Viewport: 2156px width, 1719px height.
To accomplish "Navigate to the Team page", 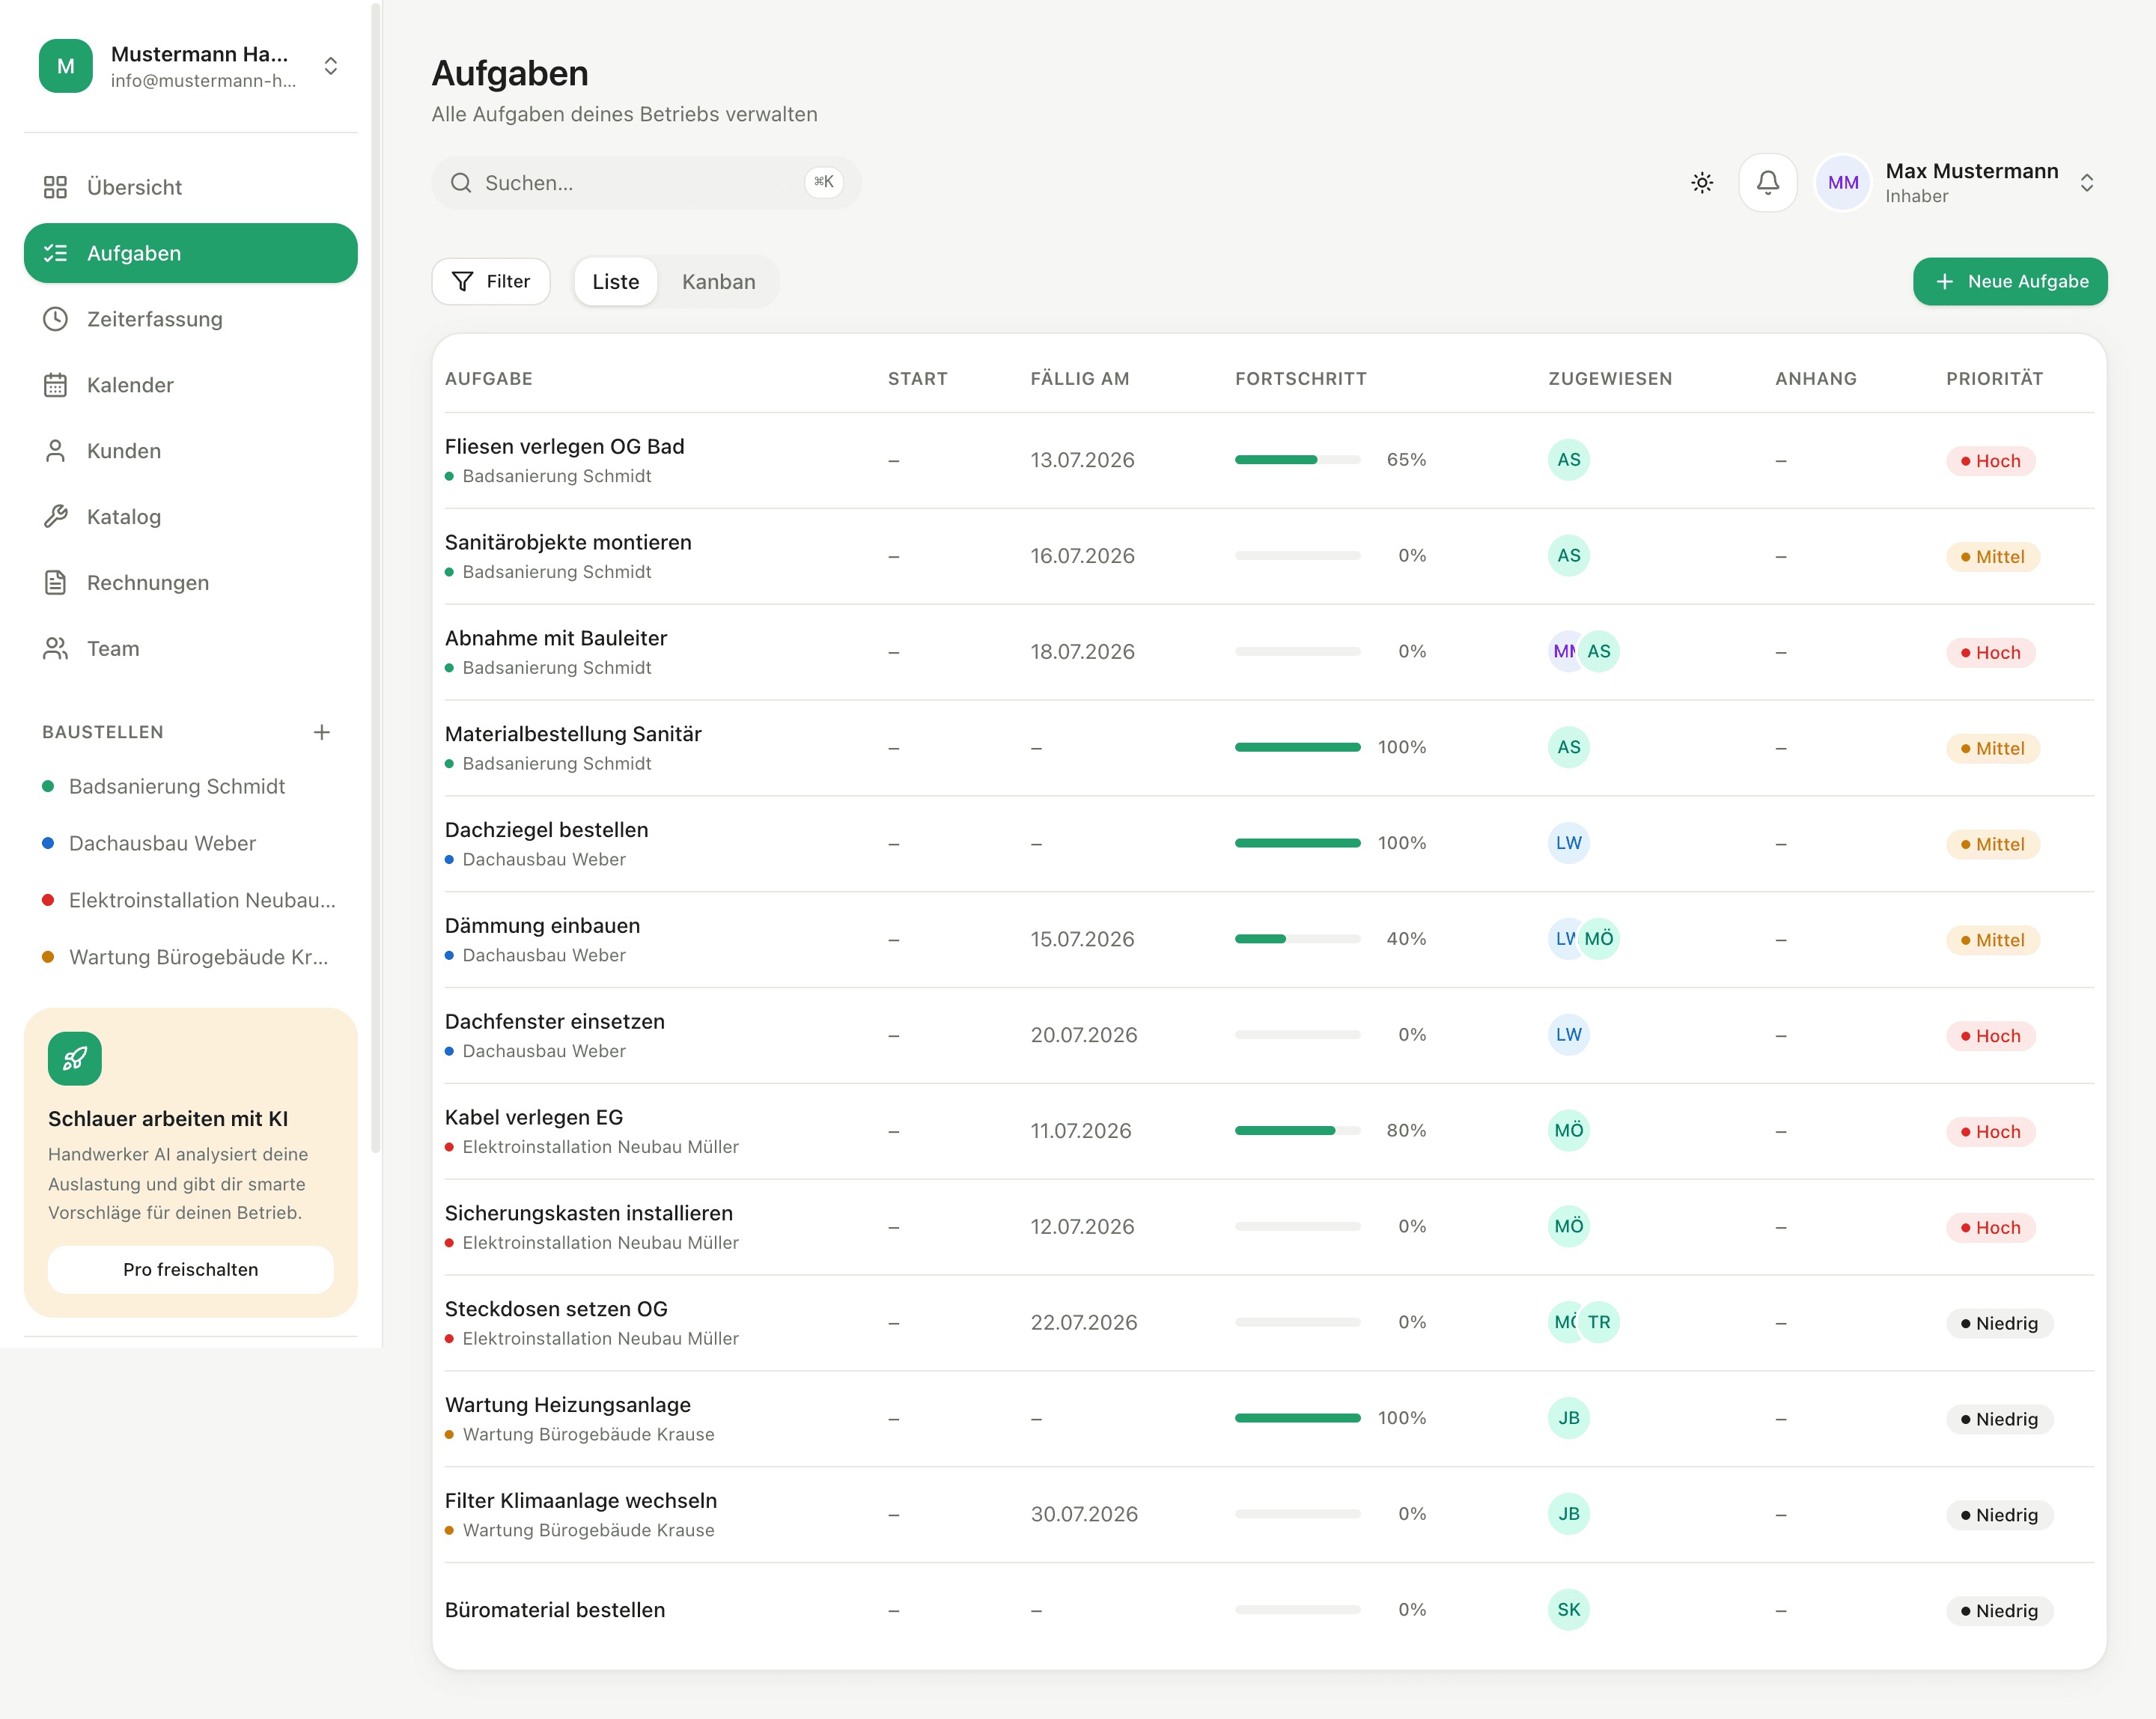I will 190,649.
